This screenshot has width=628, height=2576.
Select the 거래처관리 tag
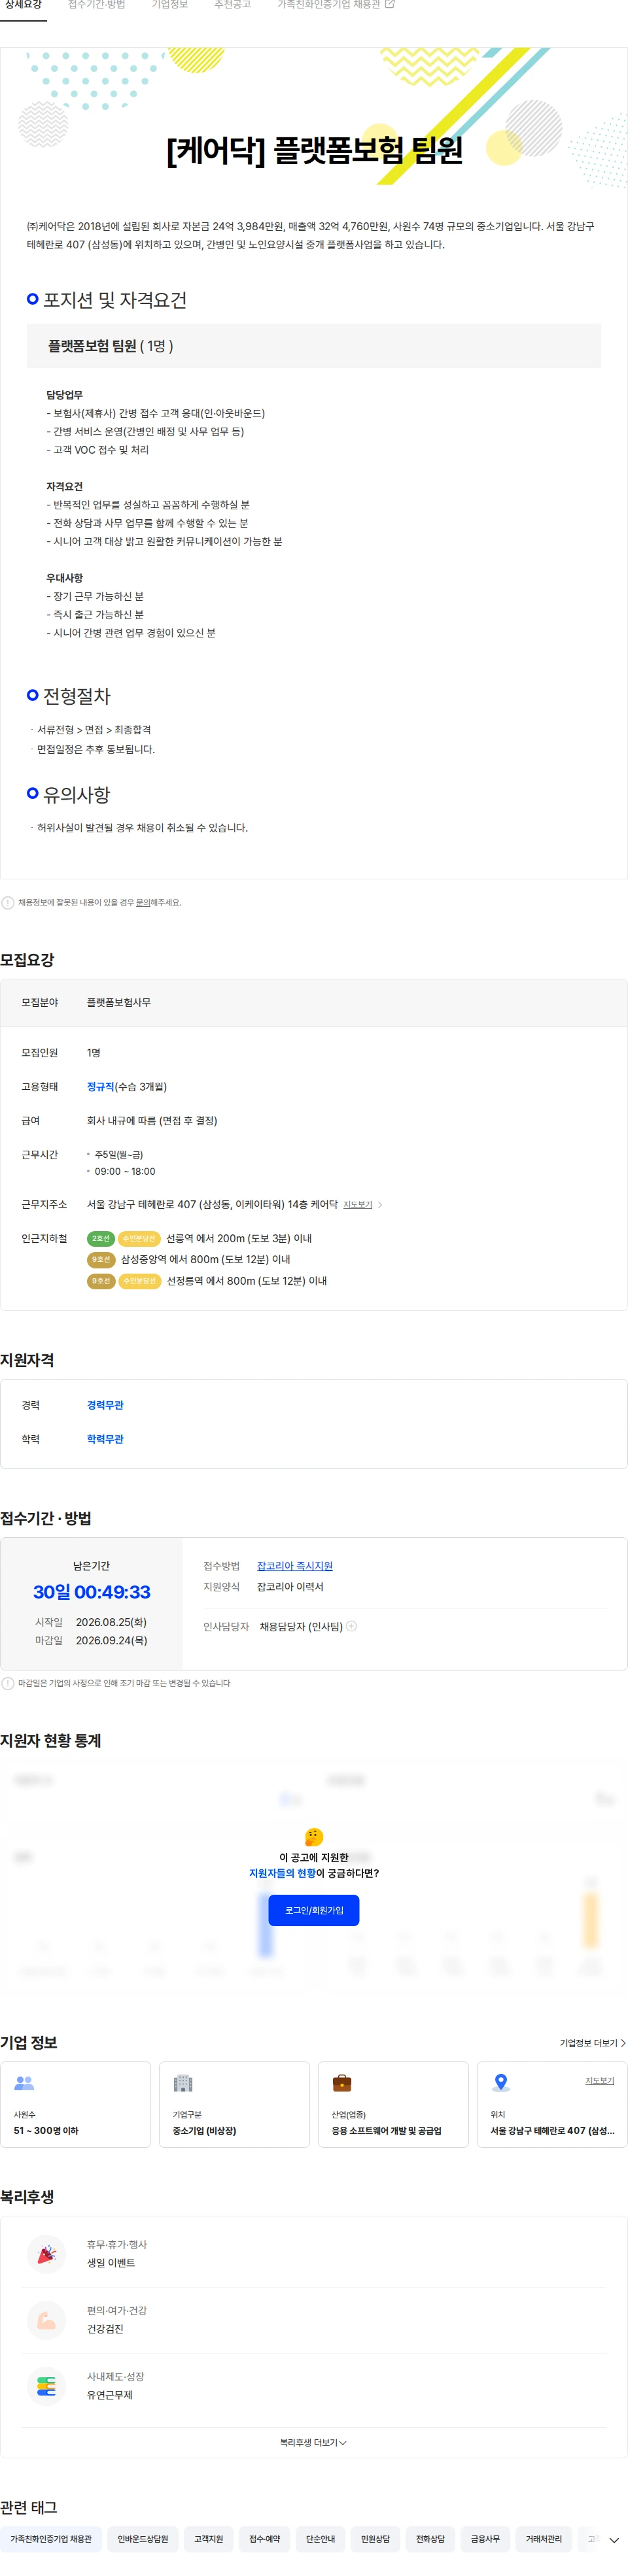pyautogui.click(x=544, y=2539)
